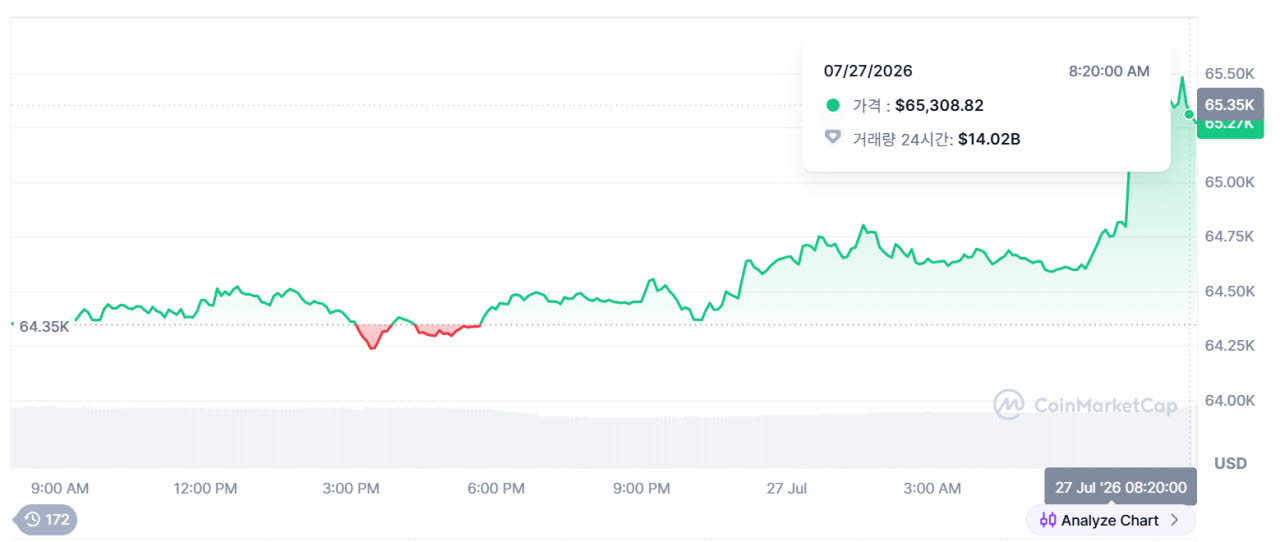Click the green price dot in tooltip
Screen dimensions: 1280x542
tap(833, 105)
